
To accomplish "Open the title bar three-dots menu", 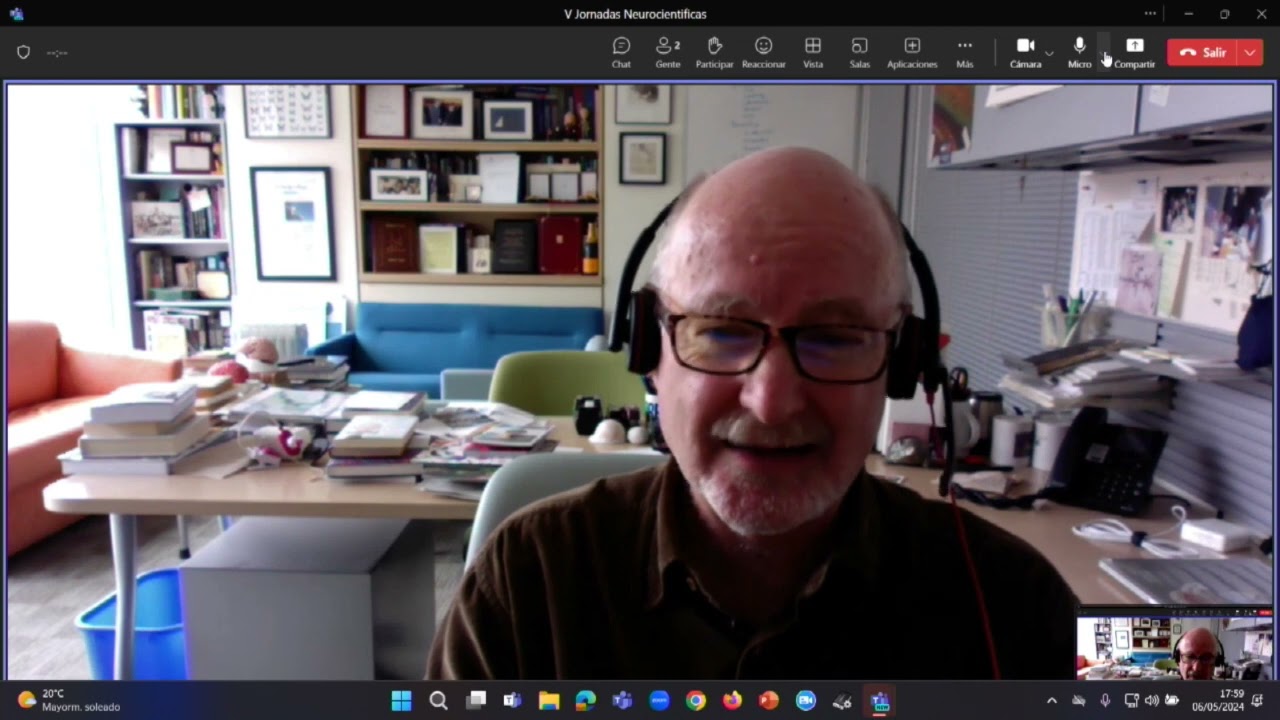I will (1150, 14).
